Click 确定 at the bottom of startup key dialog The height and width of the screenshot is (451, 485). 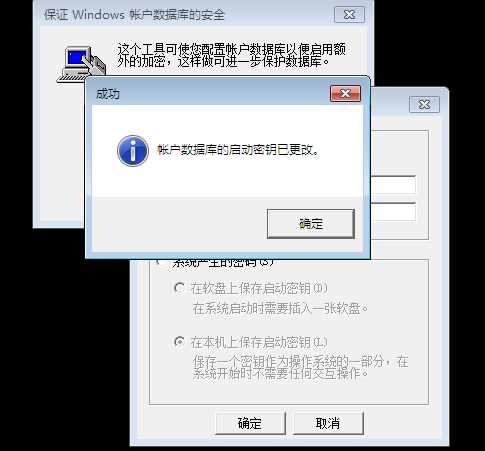click(x=250, y=423)
